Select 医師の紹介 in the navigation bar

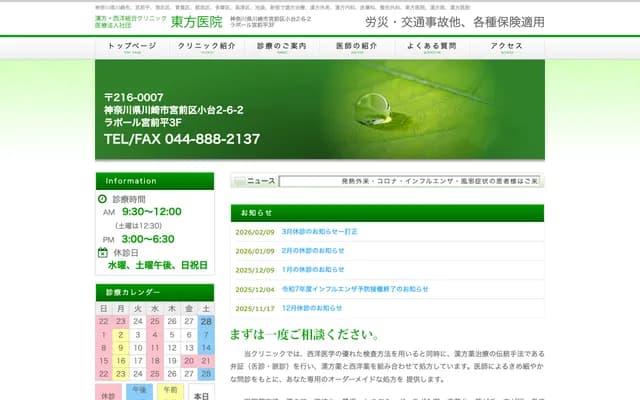(x=358, y=47)
